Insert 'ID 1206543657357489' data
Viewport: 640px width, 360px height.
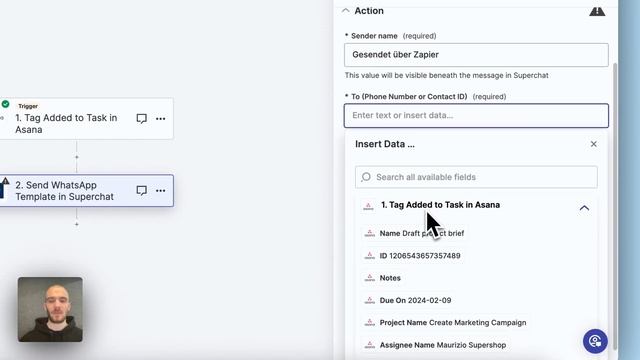(412, 256)
